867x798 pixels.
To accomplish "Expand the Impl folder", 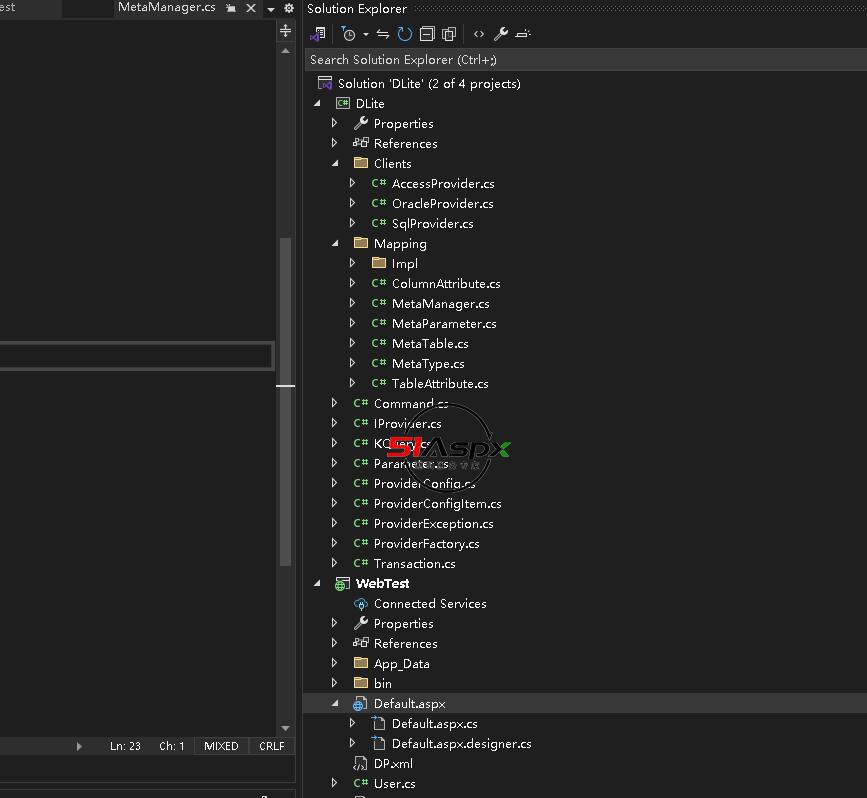I will coord(352,263).
